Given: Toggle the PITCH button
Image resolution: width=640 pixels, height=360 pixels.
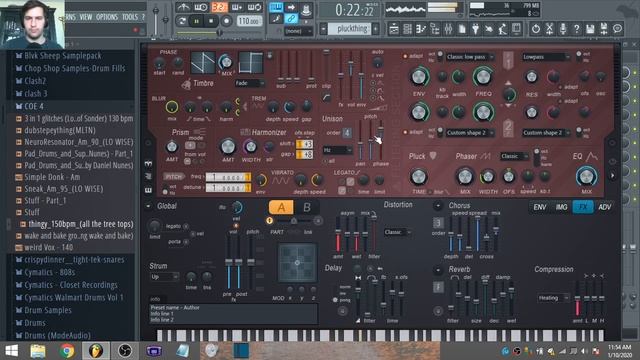Looking at the screenshot, I should point(174,177).
